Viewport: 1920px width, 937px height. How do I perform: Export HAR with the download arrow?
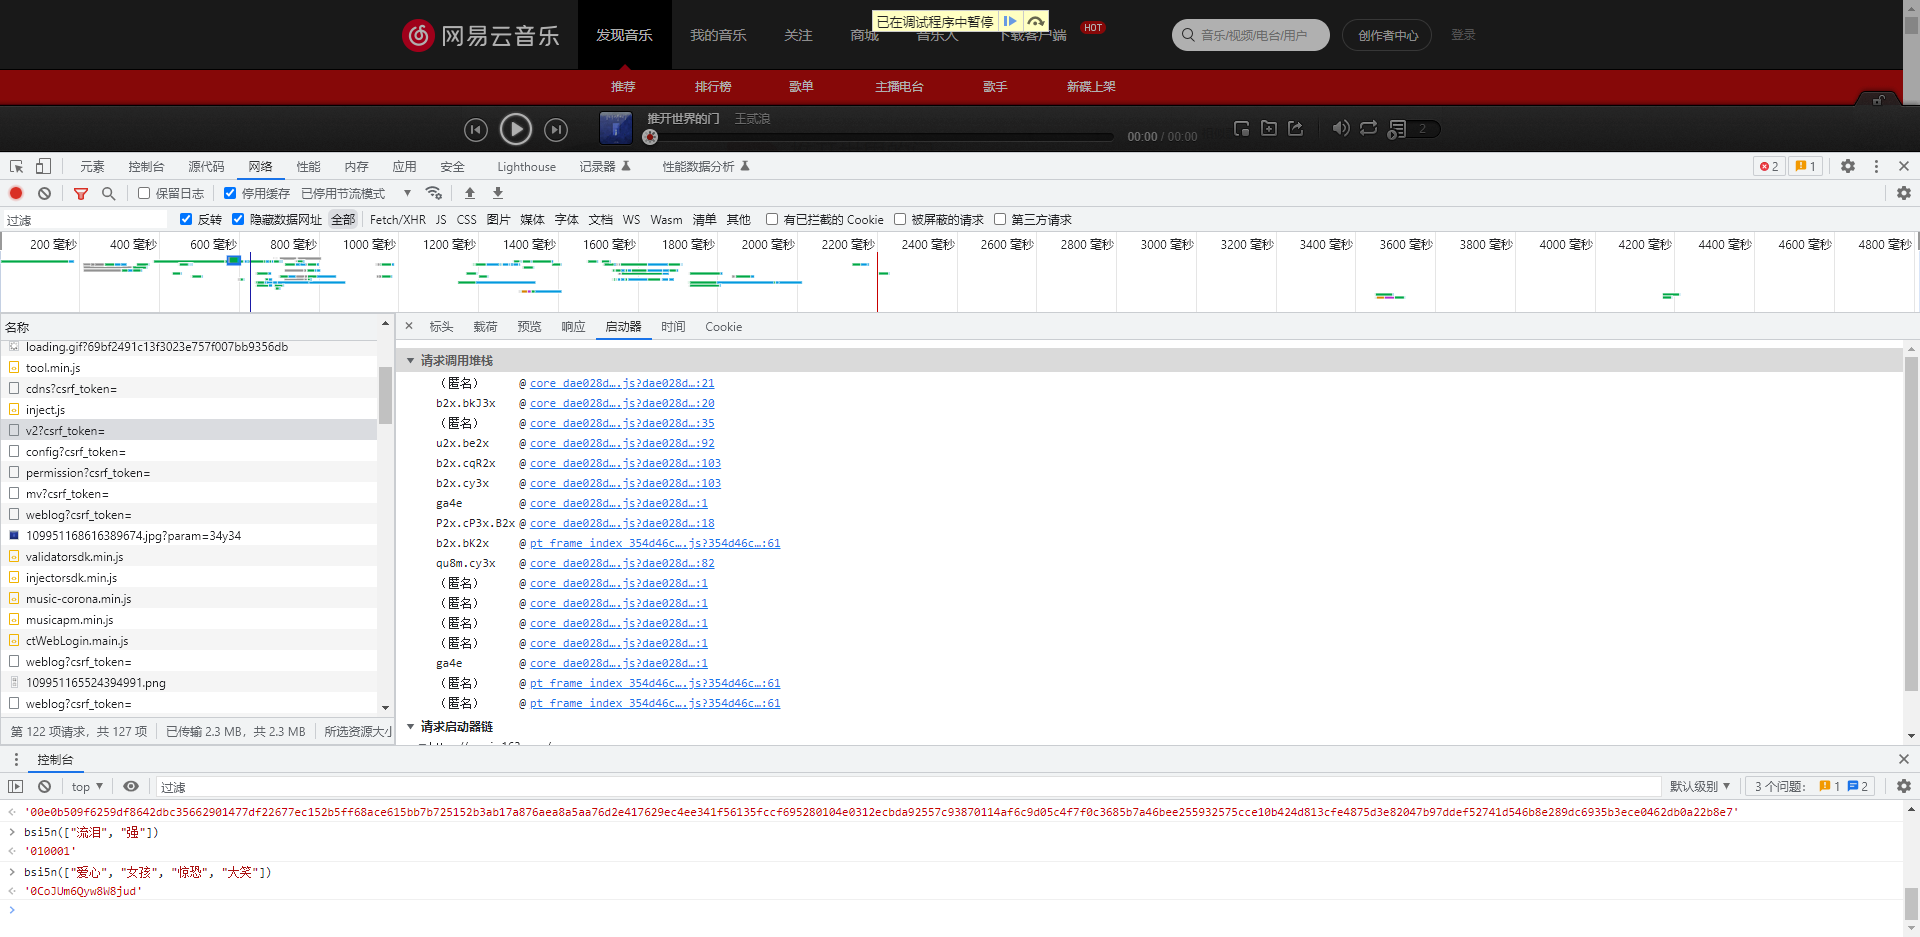[498, 193]
